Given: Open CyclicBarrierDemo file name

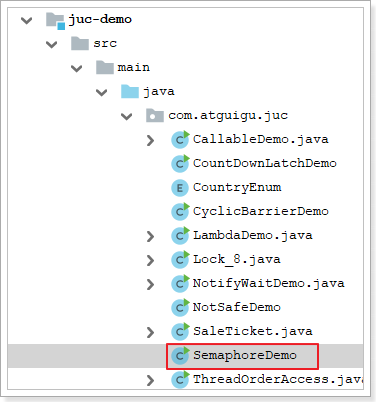Looking at the screenshot, I should click(x=261, y=212).
